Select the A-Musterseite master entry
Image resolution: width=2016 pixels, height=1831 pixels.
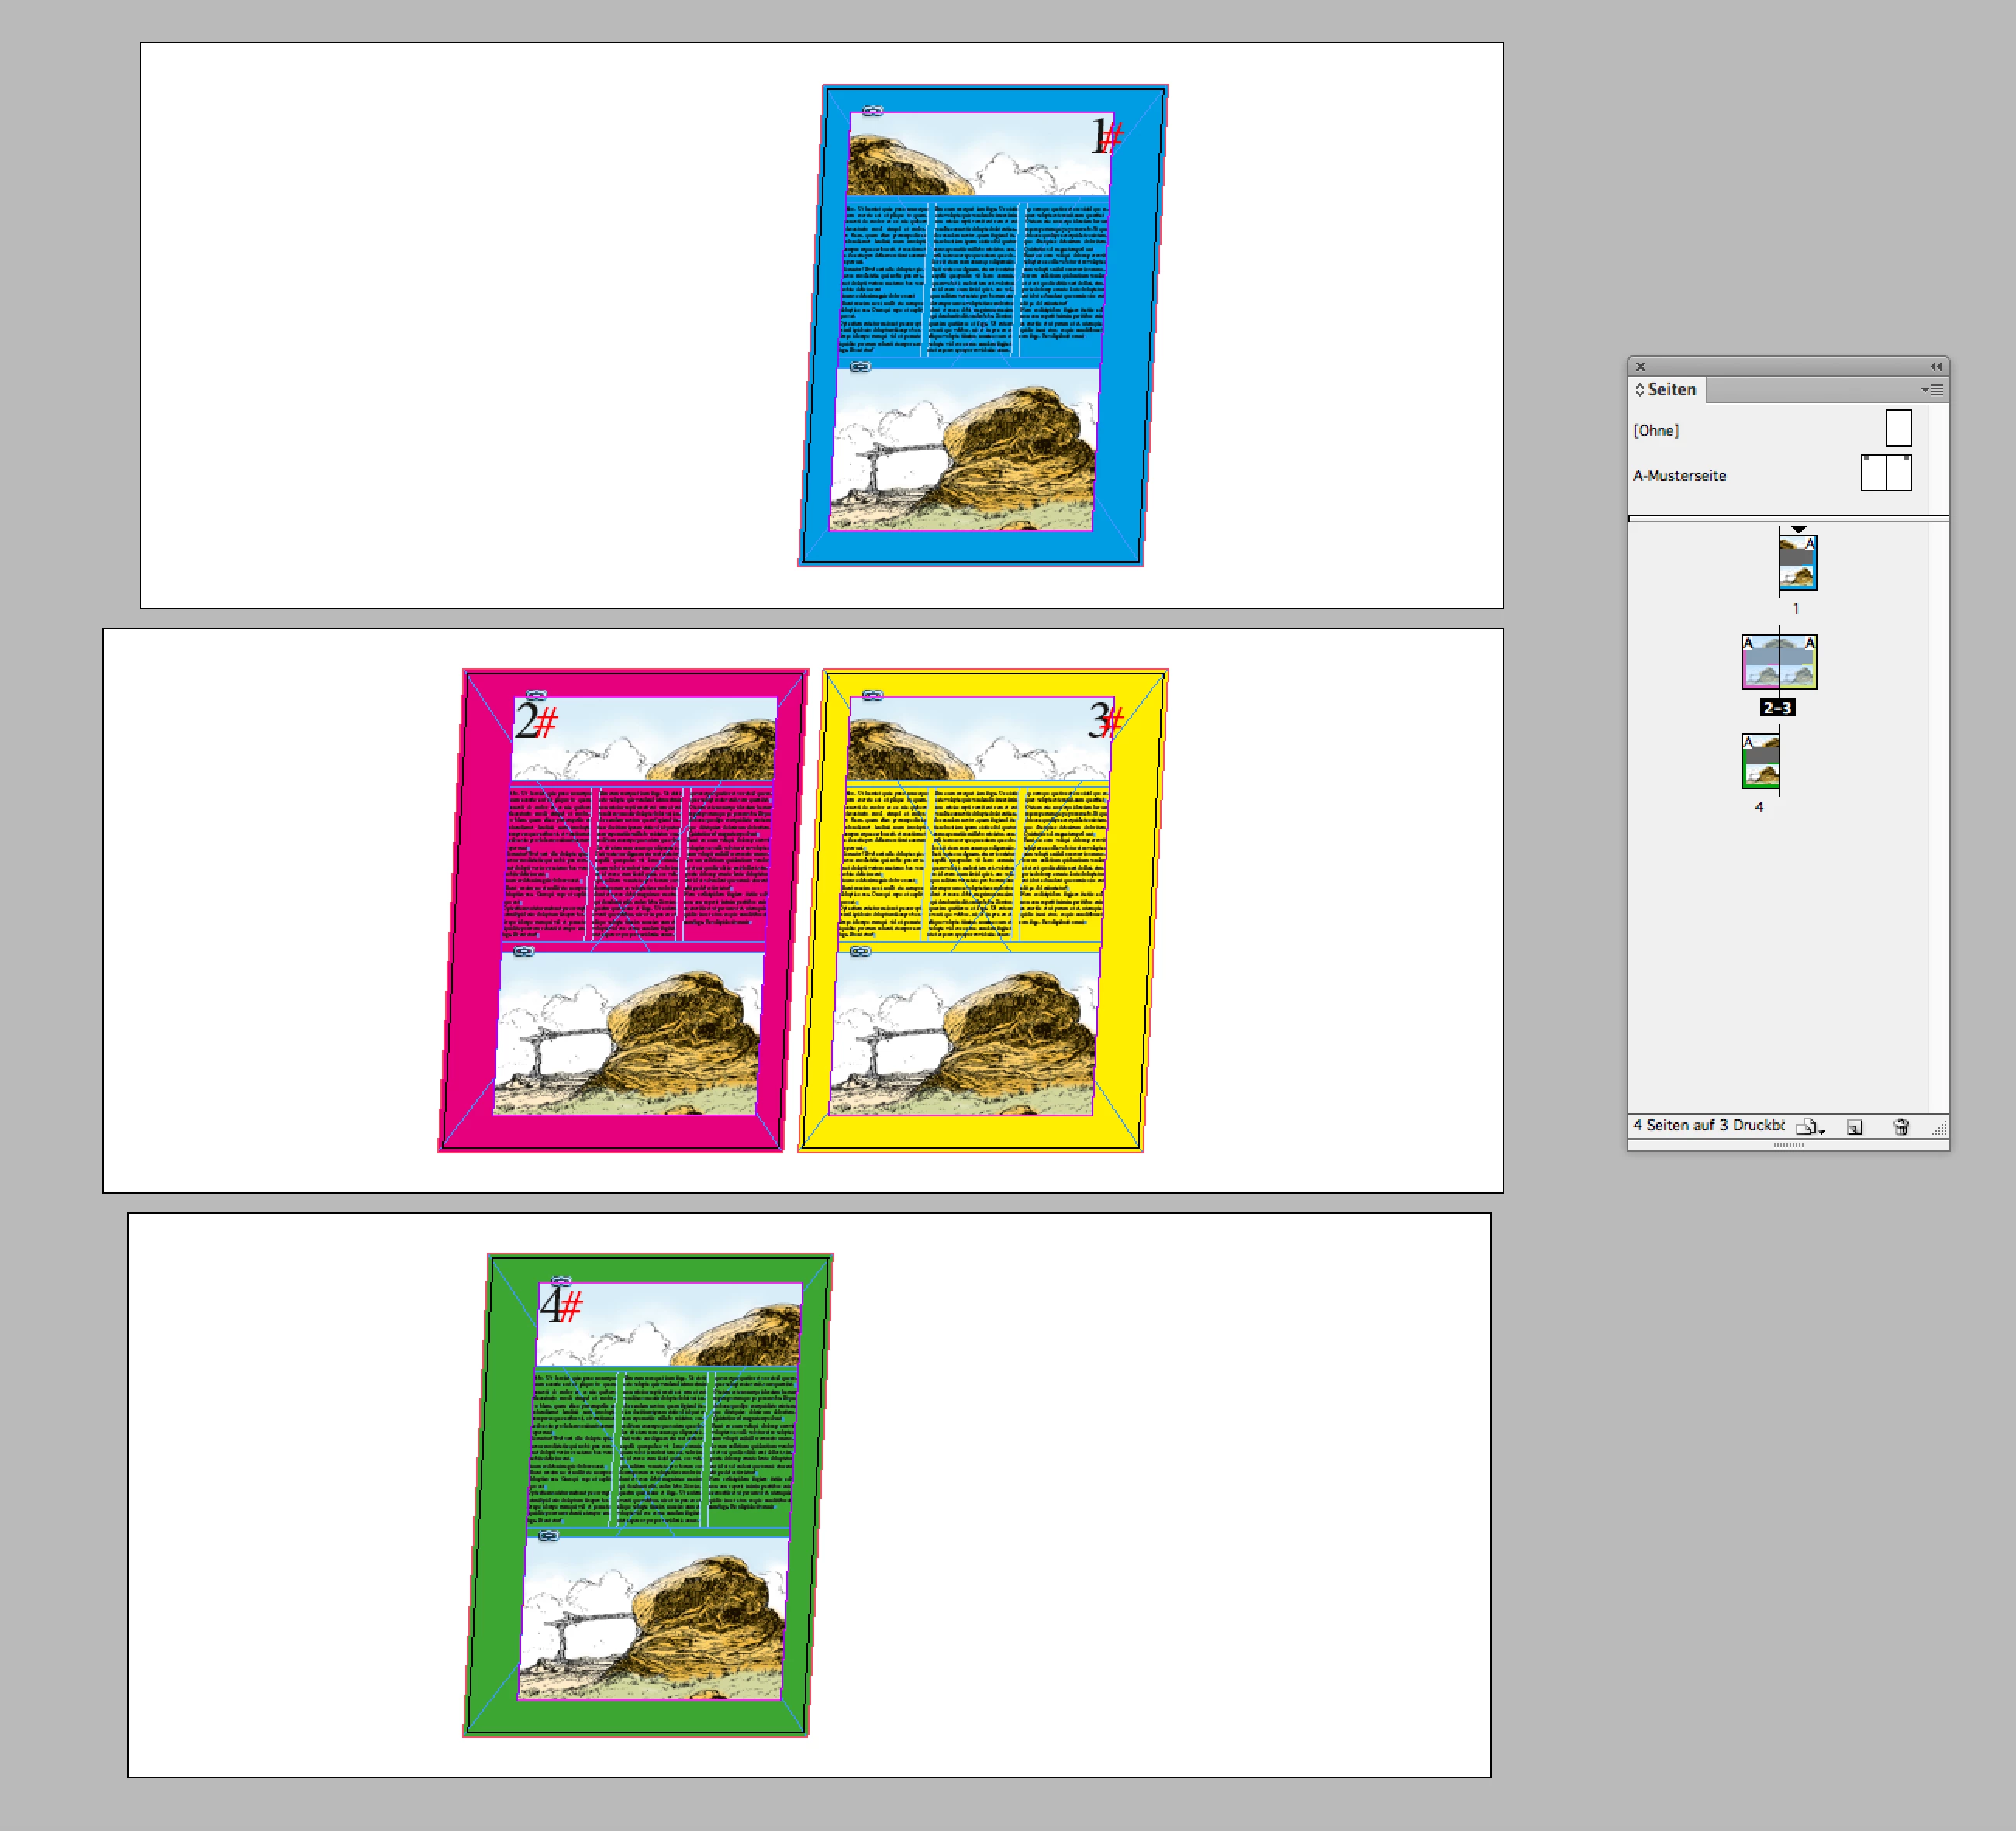coord(1679,475)
